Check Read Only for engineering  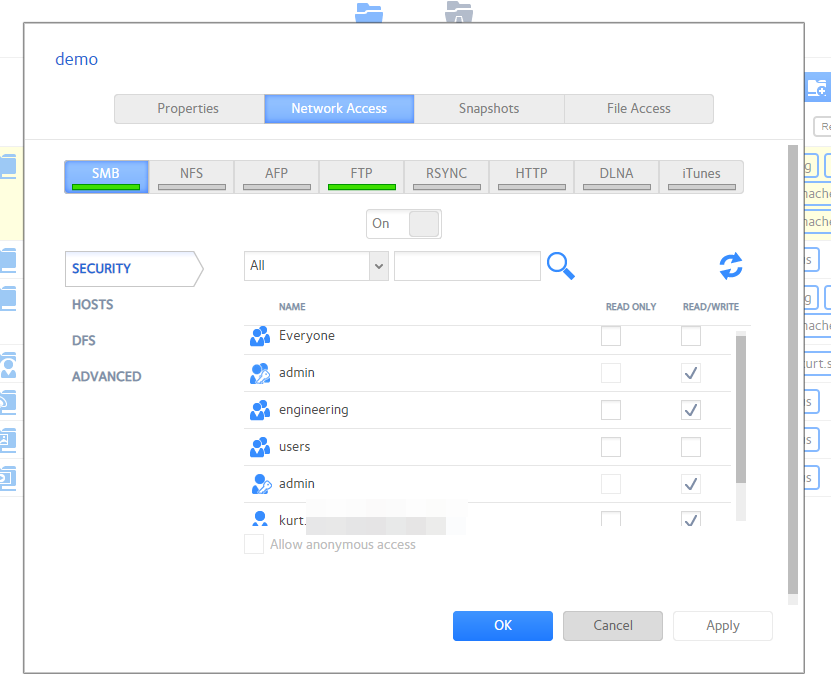(611, 410)
